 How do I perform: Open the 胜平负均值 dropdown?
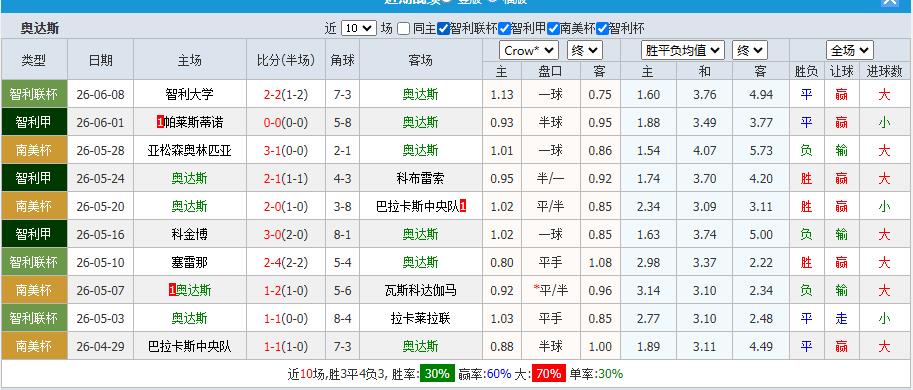click(683, 51)
